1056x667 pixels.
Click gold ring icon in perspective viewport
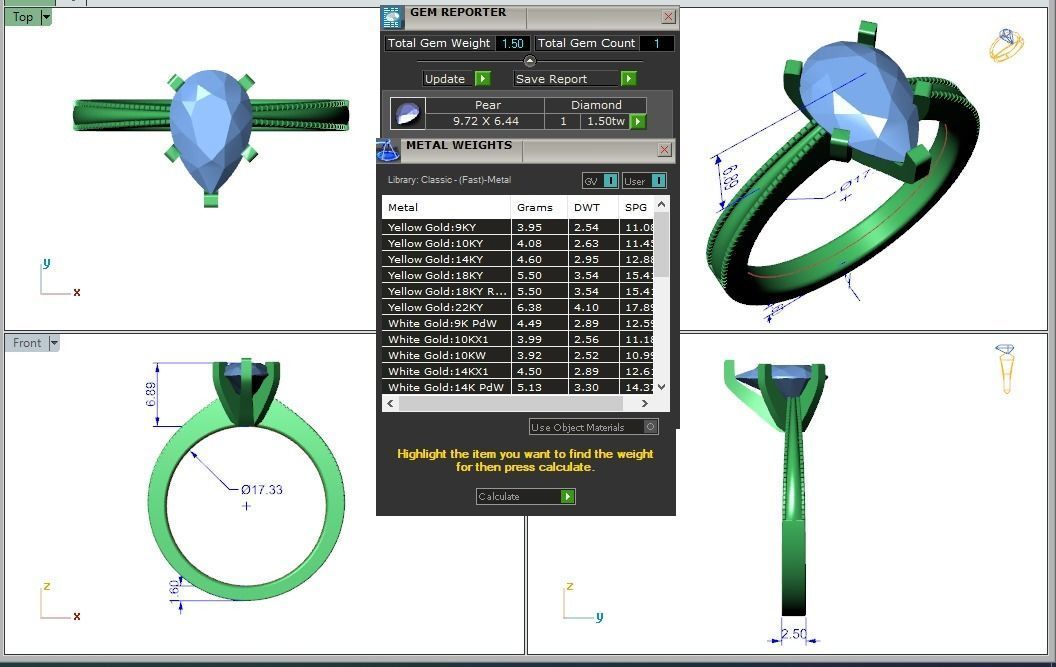point(1006,45)
